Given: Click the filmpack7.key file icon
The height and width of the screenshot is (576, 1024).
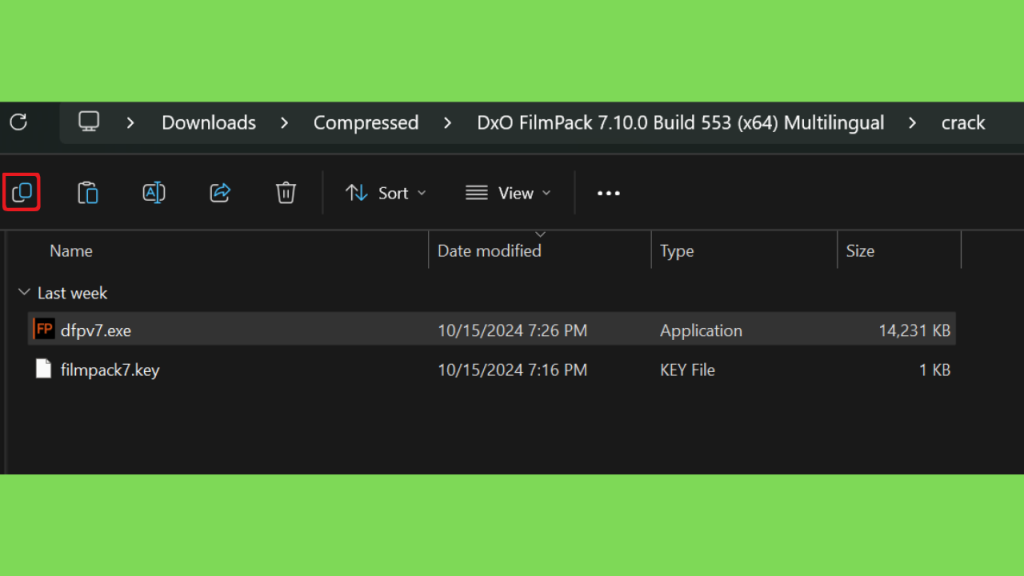Looking at the screenshot, I should tap(44, 369).
